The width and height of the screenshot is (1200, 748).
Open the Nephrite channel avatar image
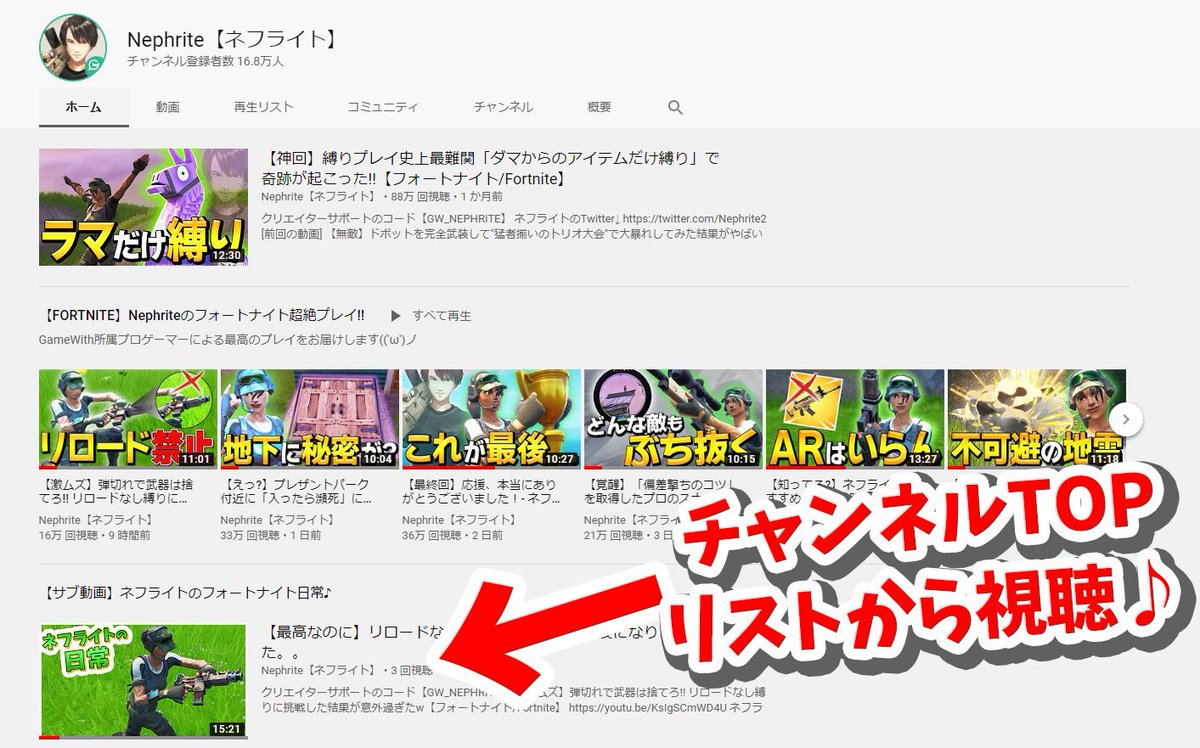[x=72, y=47]
